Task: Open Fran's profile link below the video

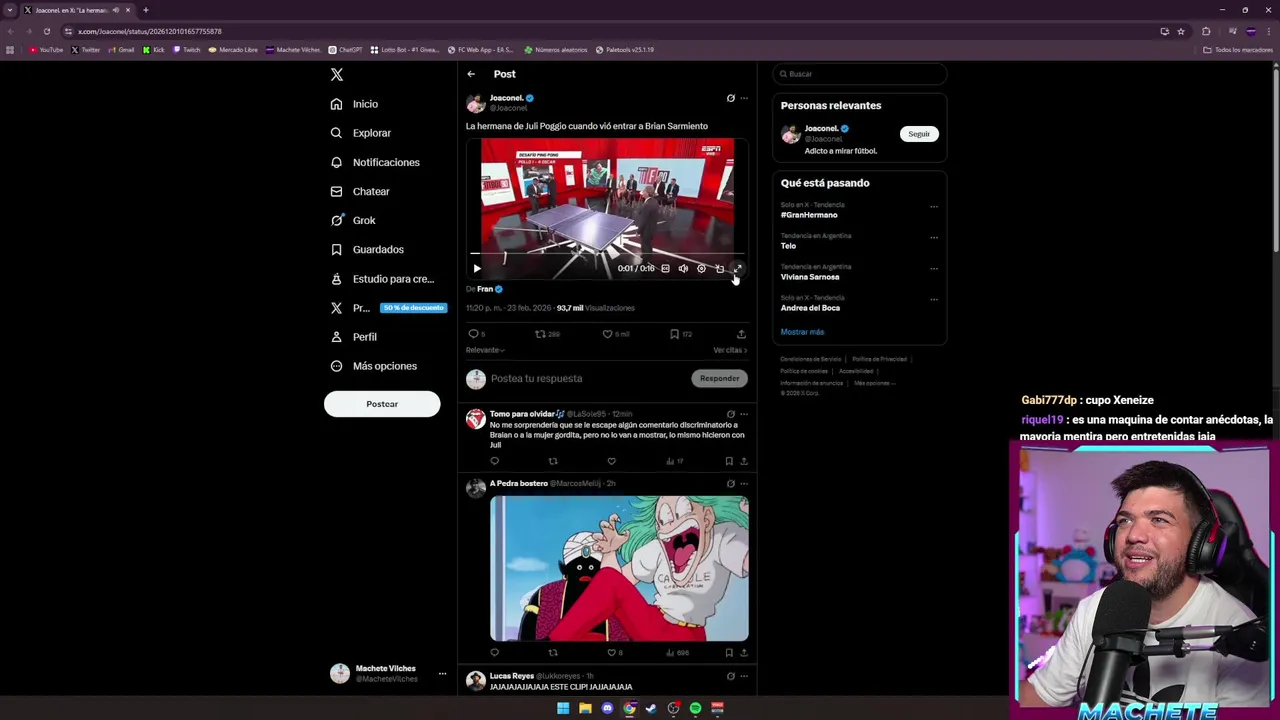Action: tap(485, 289)
